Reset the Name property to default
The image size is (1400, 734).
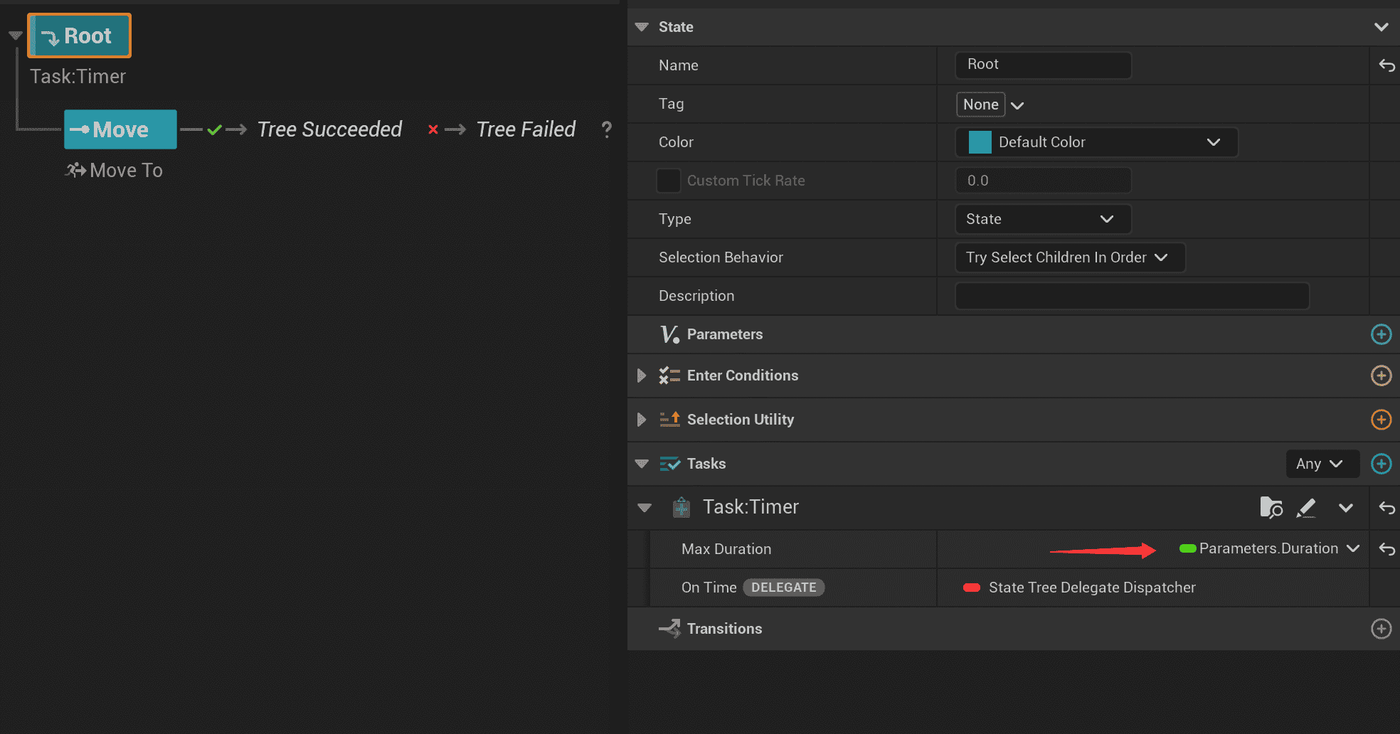[x=1386, y=65]
